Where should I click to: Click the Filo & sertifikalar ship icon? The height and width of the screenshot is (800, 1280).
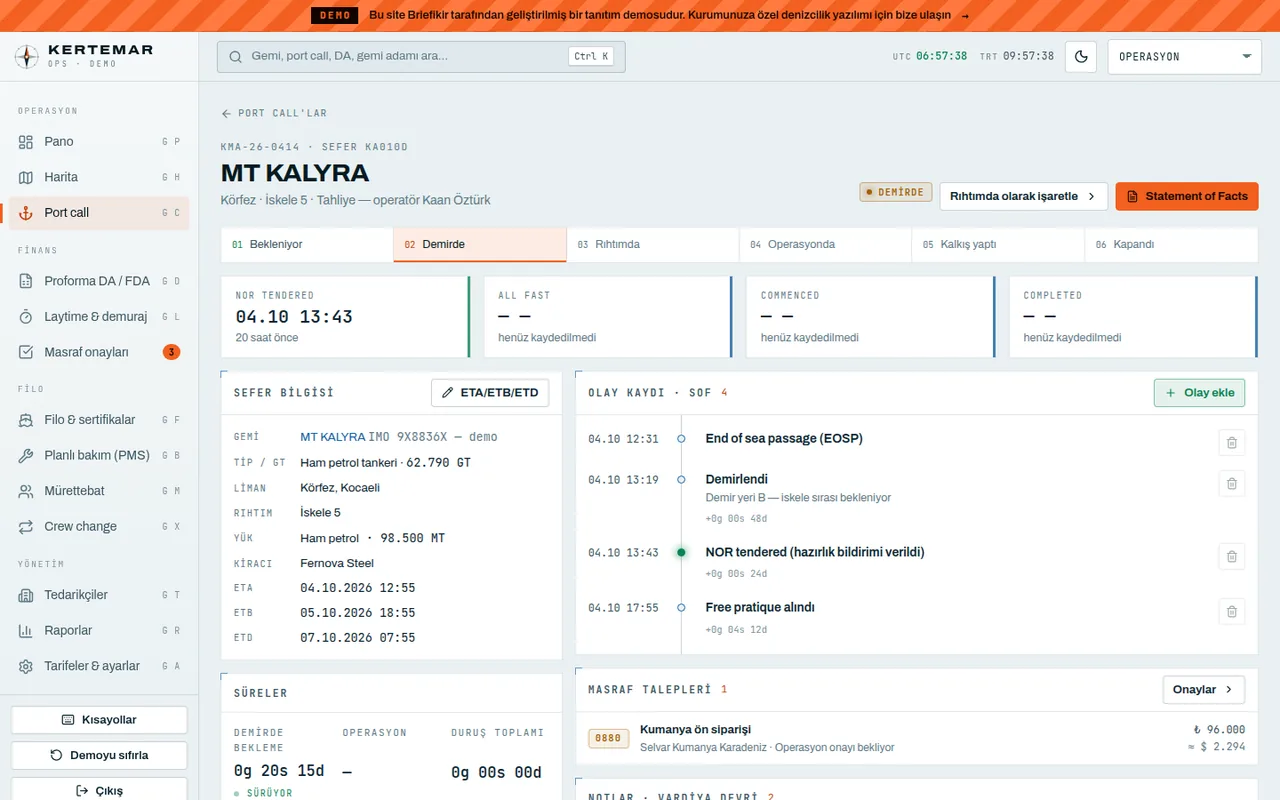coord(26,420)
